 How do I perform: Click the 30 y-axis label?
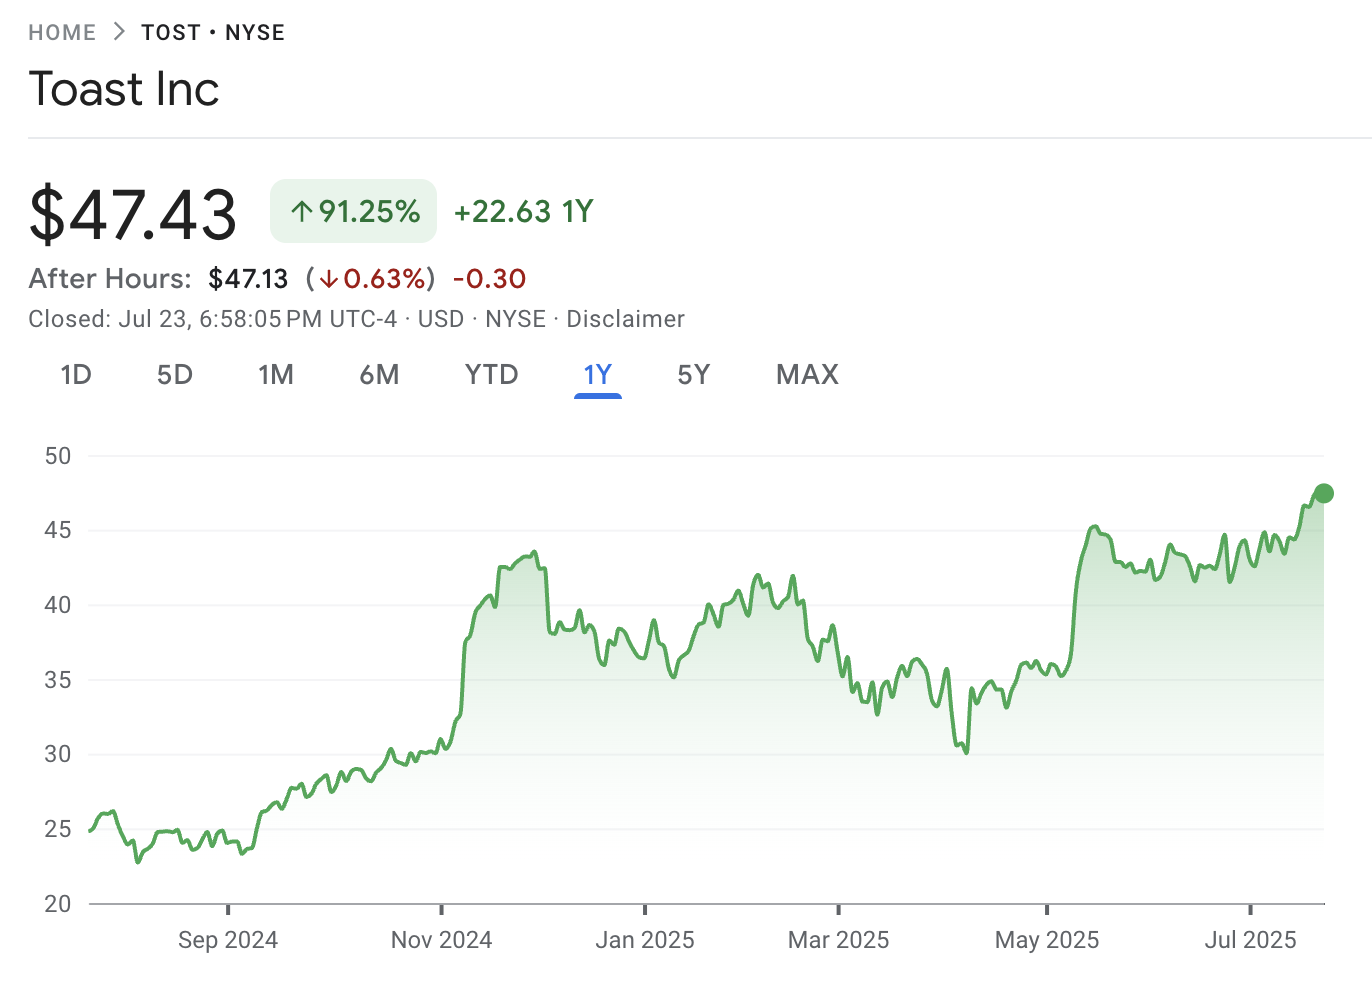pyautogui.click(x=58, y=754)
